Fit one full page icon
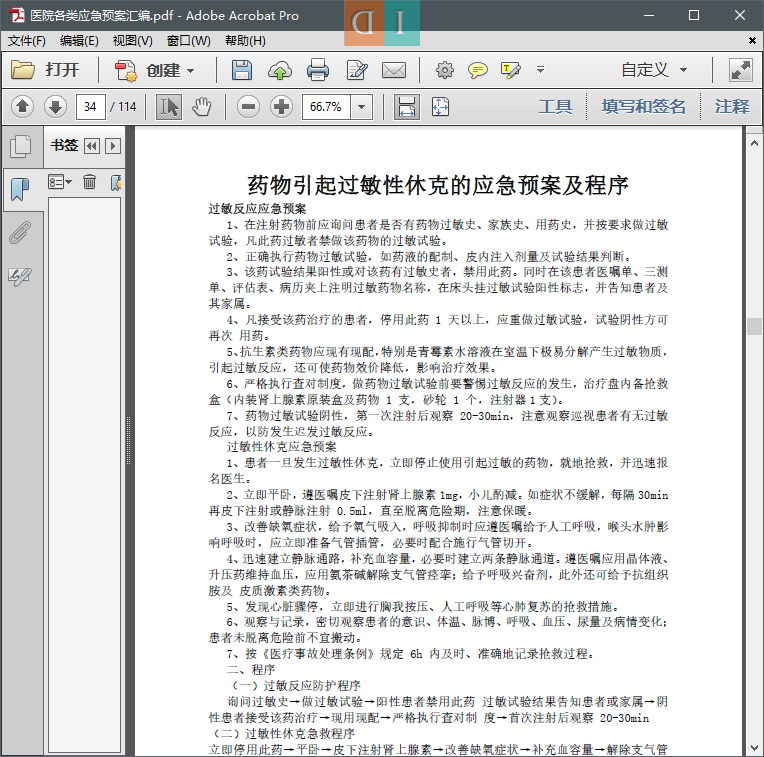This screenshot has height=757, width=764. point(440,107)
